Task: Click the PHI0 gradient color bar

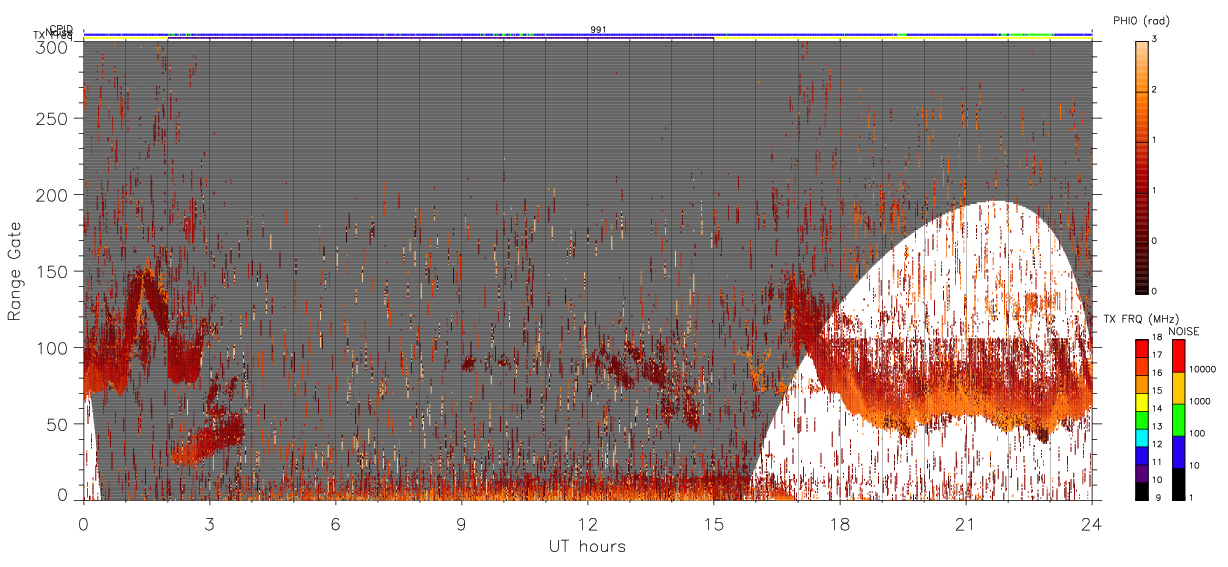Action: point(1142,167)
